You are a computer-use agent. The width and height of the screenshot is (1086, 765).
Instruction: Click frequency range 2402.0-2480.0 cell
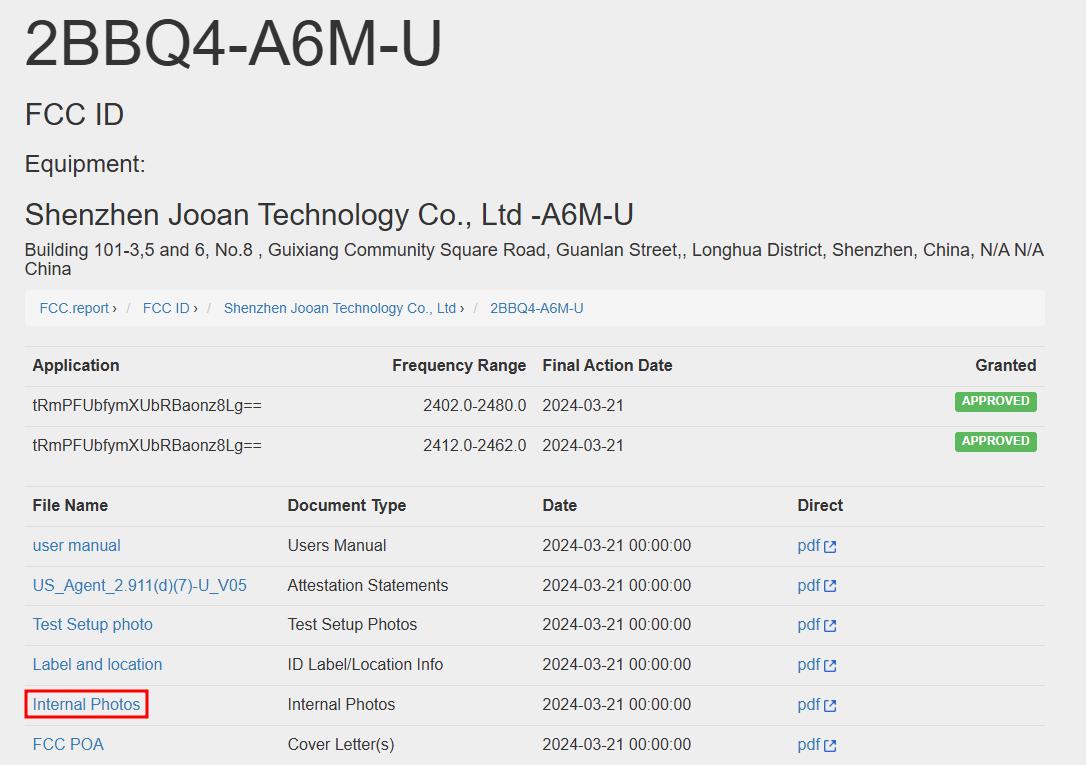click(474, 406)
